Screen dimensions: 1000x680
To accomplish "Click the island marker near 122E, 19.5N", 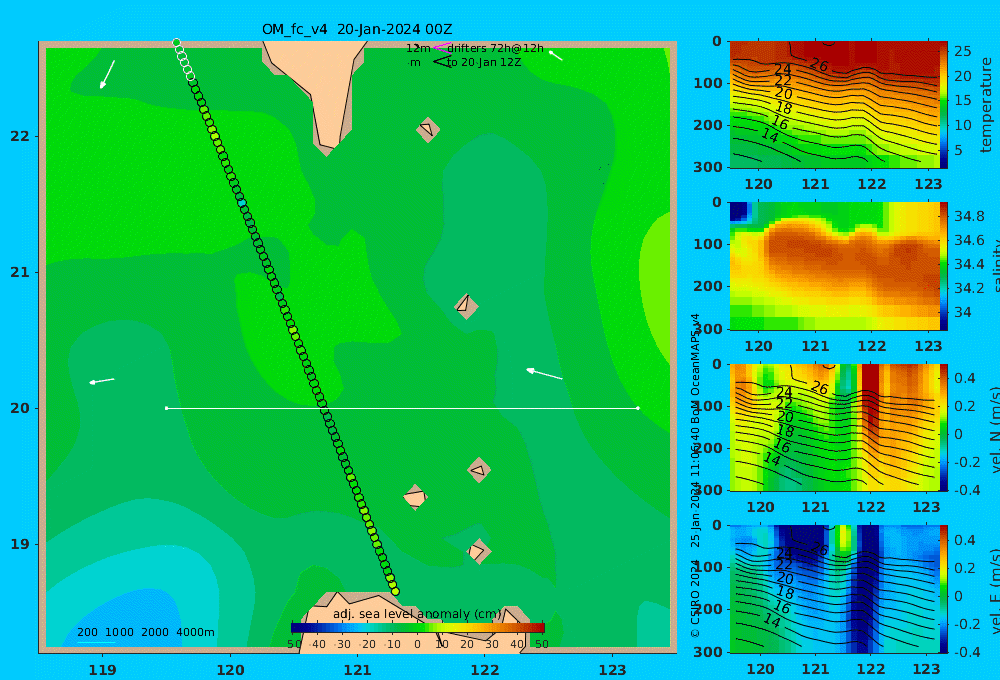I will (x=479, y=470).
